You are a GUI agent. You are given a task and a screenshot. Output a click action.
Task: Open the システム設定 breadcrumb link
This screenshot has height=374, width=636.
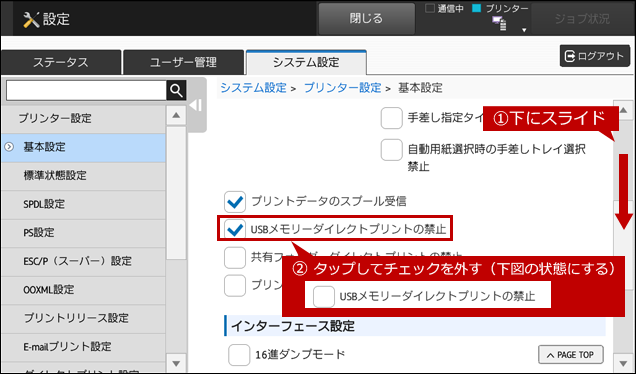pyautogui.click(x=253, y=88)
